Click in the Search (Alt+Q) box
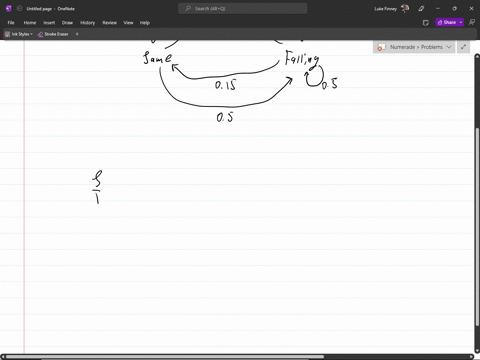This screenshot has height=360, width=480. point(243,9)
